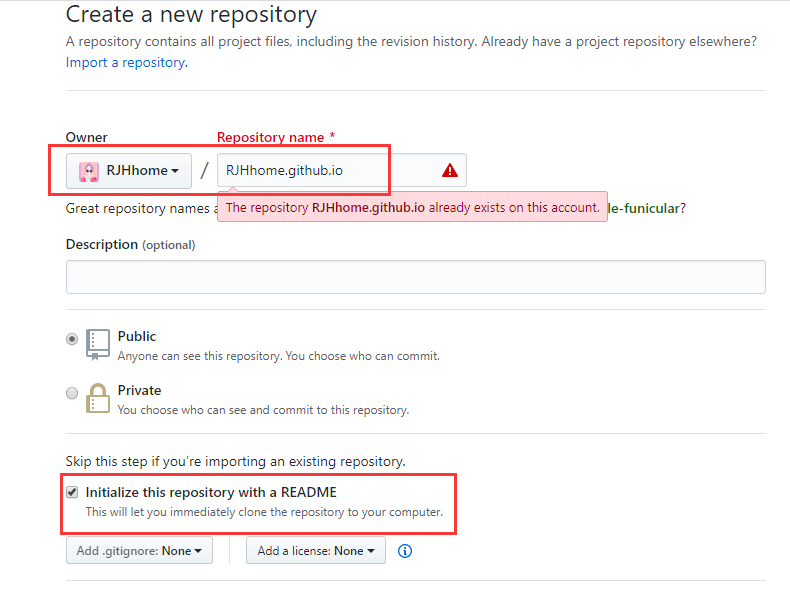
Task: Click the repository already exists error message
Action: click(412, 207)
